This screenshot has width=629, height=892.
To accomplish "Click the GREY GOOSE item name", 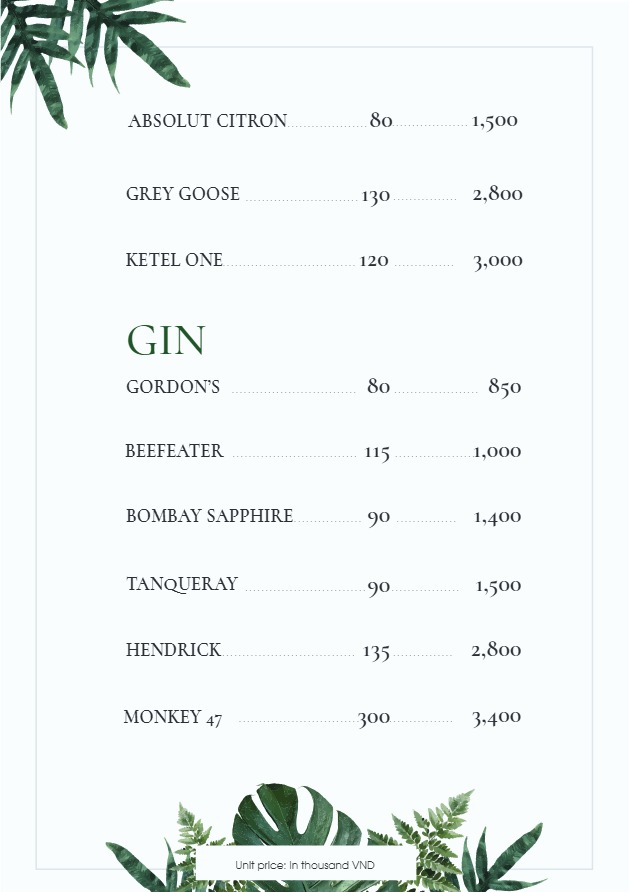I will click(183, 194).
